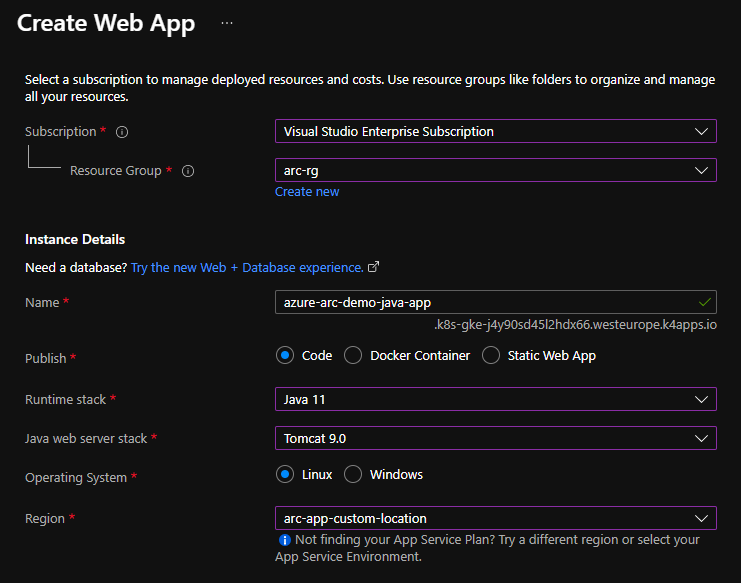Screen dimensions: 741x583
Task: Open the ellipsis menu beside Create Web App
Action: [x=227, y=23]
